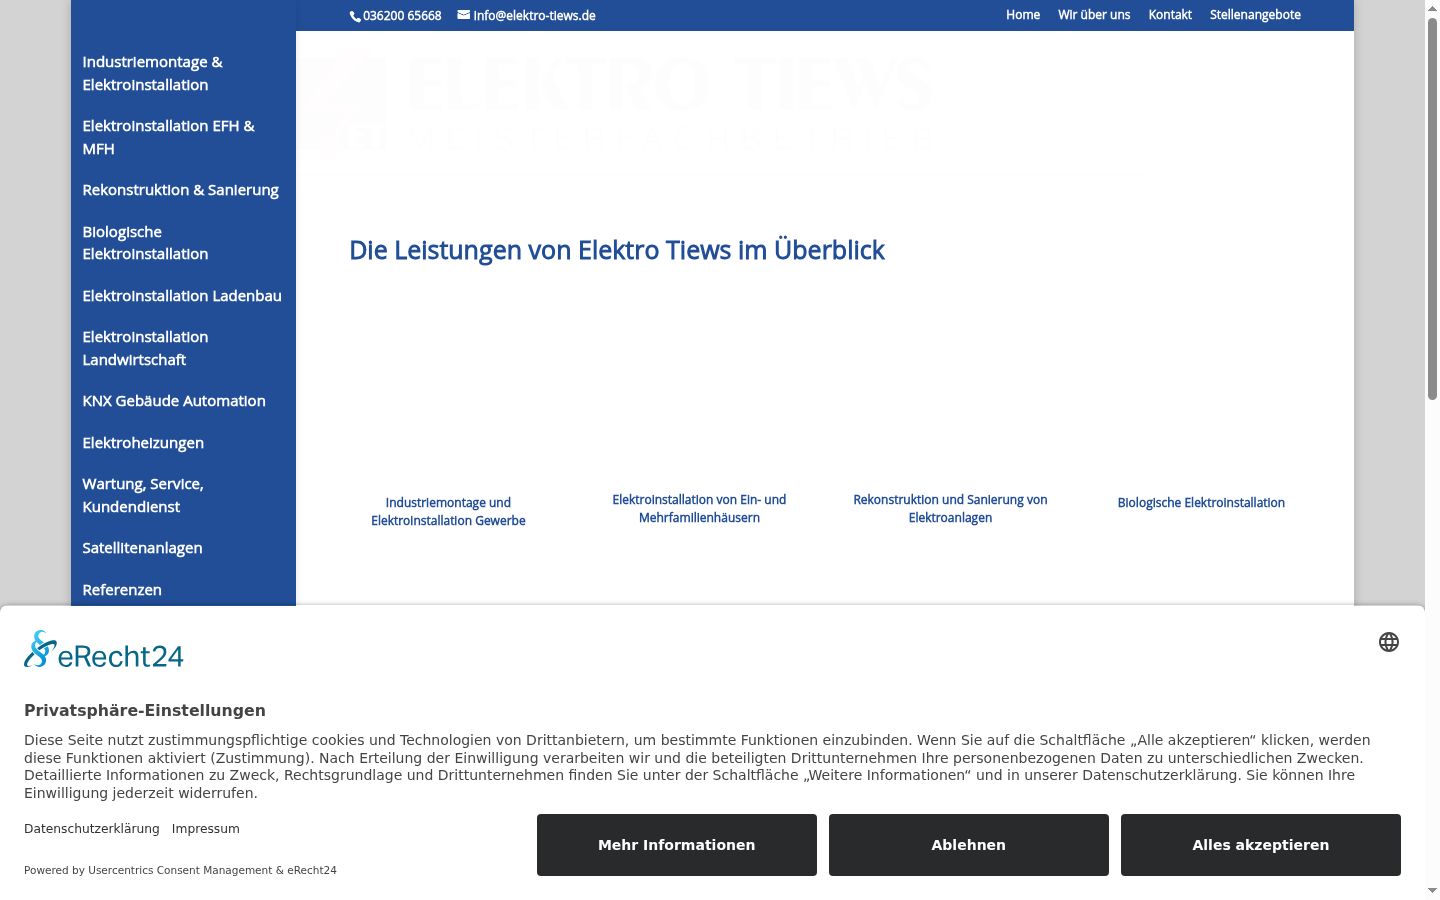Click the phone icon beside 036200 65668
This screenshot has width=1440, height=900.
[355, 16]
